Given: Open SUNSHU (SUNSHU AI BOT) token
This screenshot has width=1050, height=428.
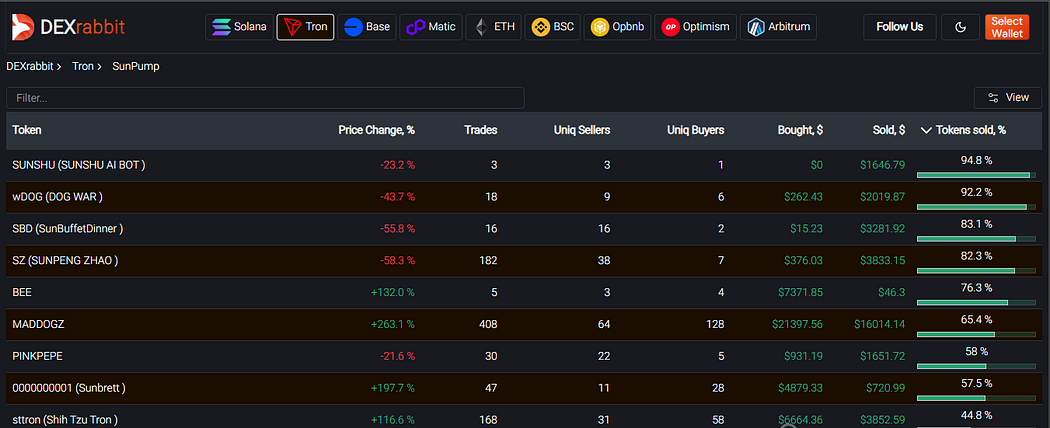Looking at the screenshot, I should pos(79,165).
